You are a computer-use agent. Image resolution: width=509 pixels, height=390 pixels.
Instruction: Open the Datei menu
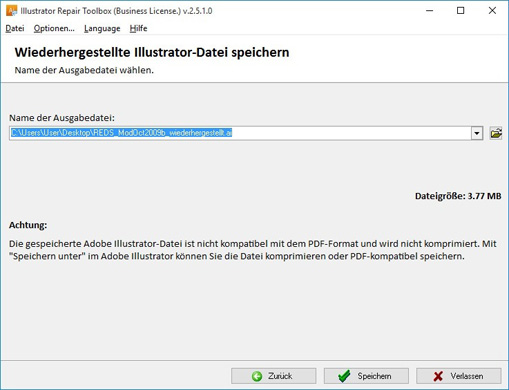coord(15,29)
